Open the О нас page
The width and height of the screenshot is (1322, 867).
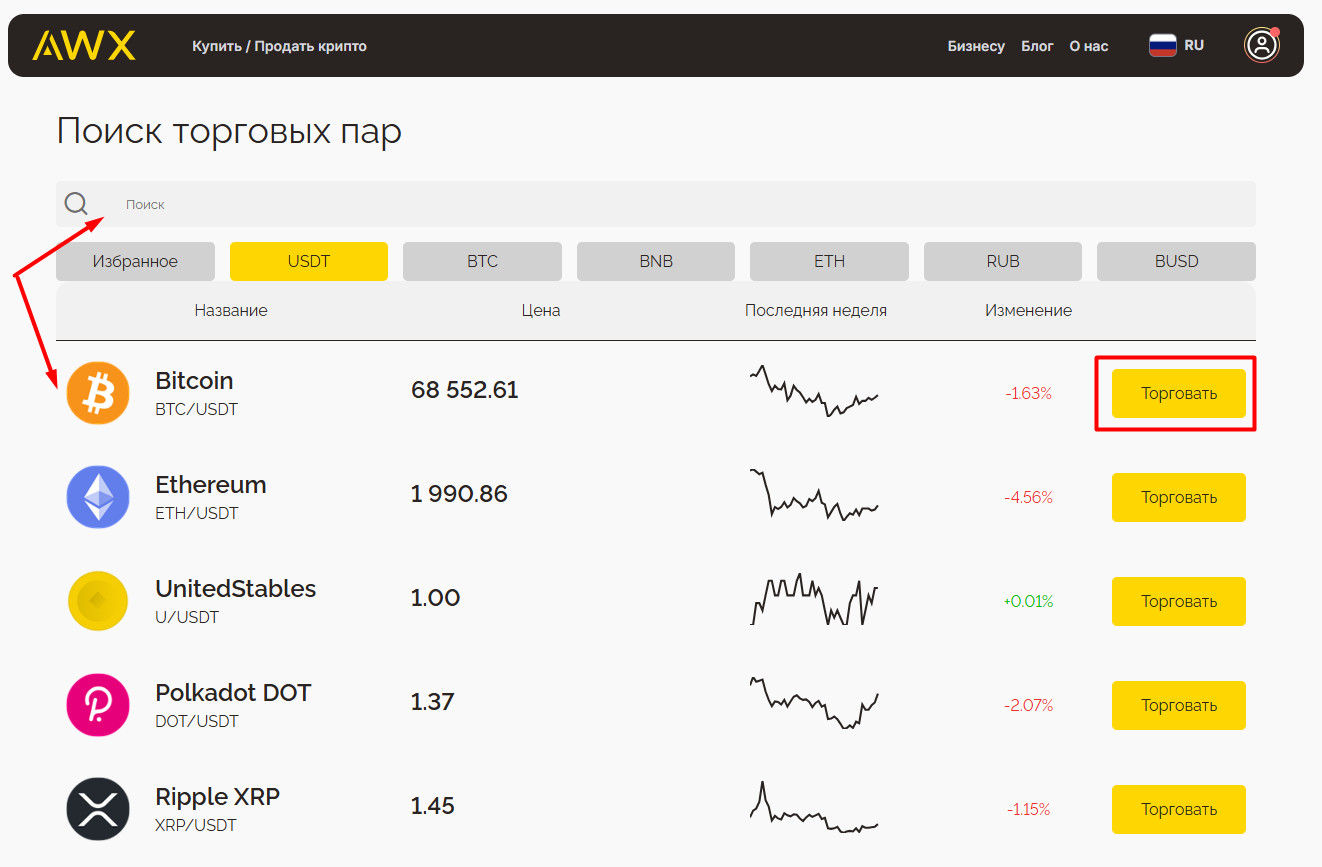coord(1089,46)
